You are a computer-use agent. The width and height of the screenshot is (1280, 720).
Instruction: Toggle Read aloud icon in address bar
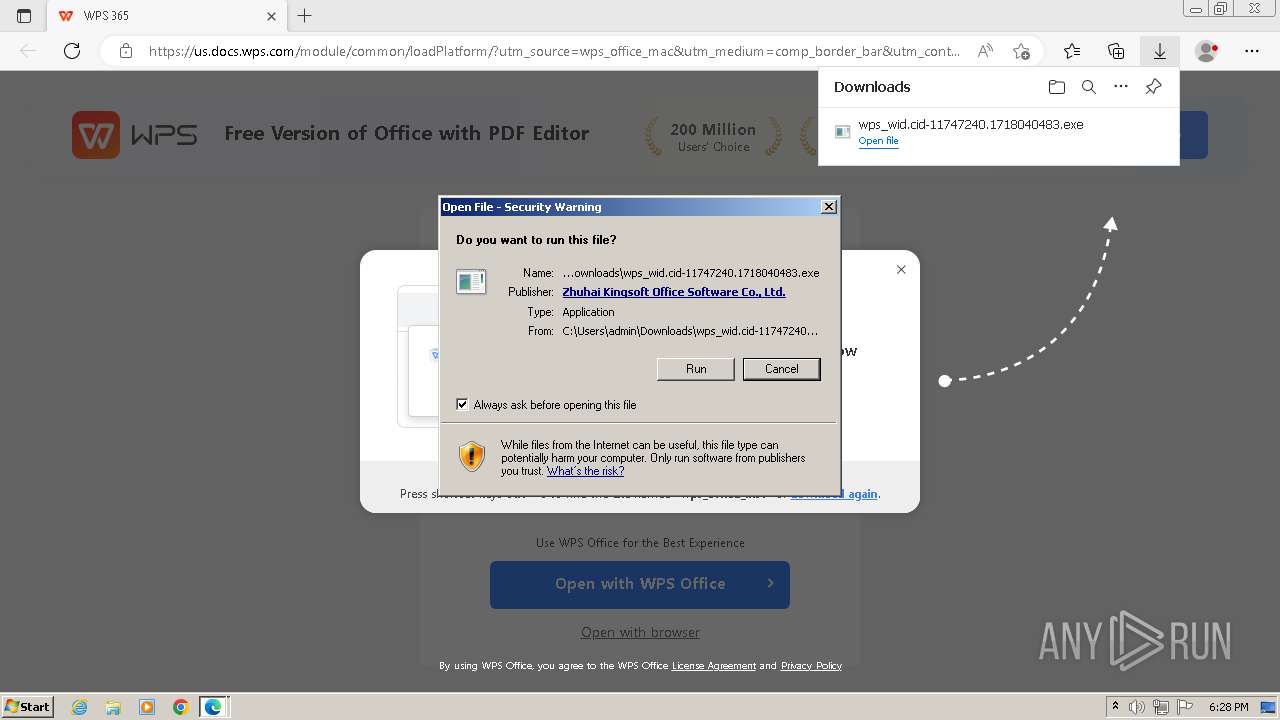click(985, 51)
